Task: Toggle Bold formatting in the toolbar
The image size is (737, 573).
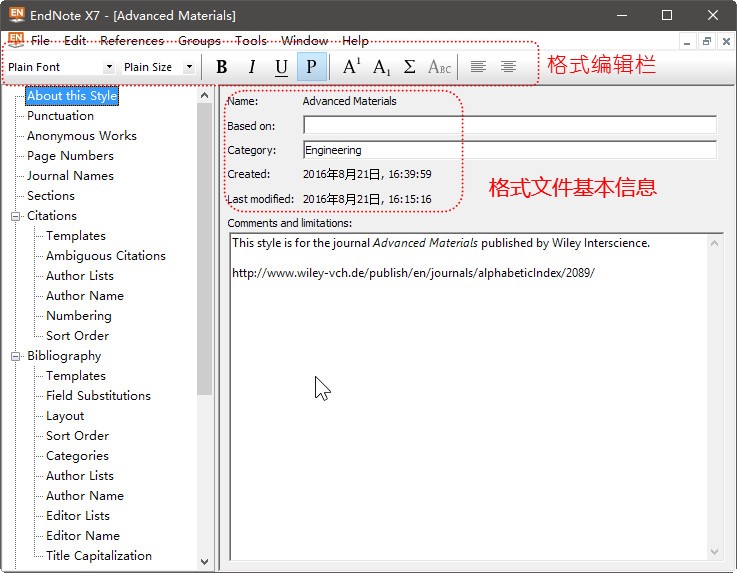Action: click(222, 67)
